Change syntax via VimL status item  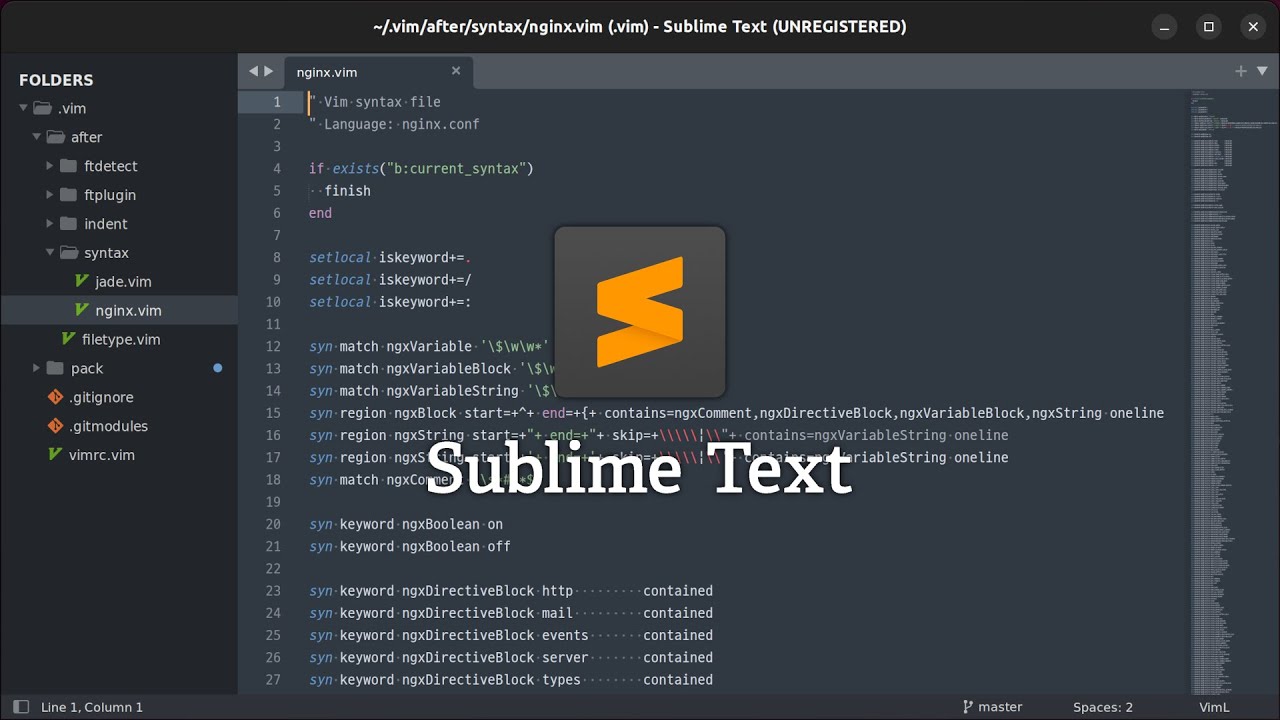[x=1214, y=707]
